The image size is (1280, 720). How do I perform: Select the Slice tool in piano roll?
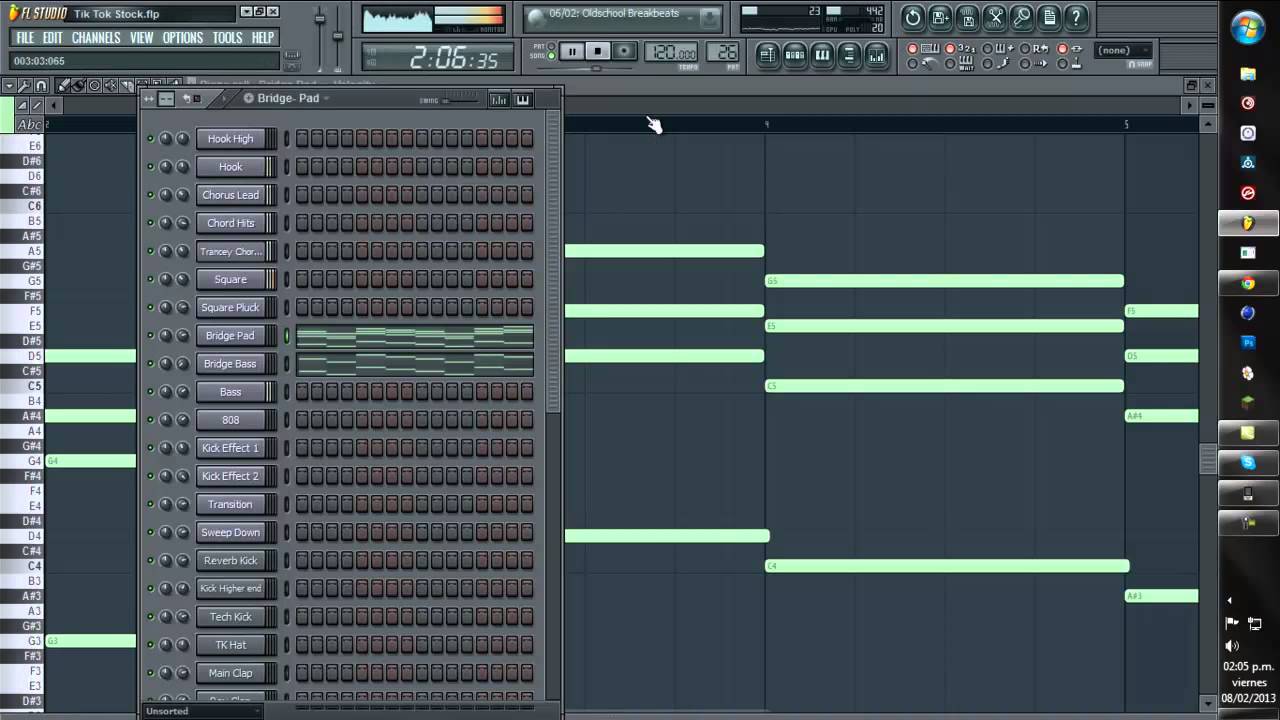(x=126, y=86)
